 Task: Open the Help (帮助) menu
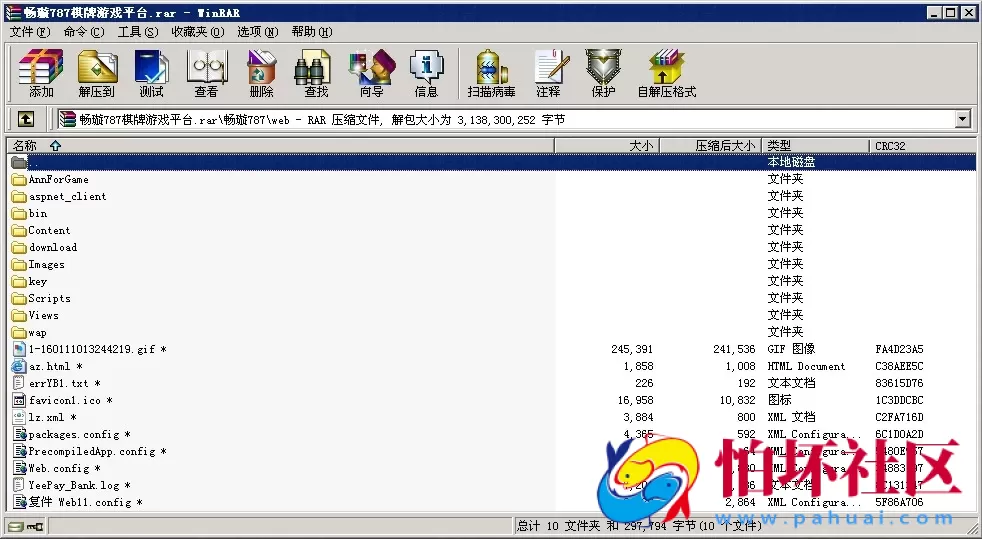pyautogui.click(x=312, y=32)
